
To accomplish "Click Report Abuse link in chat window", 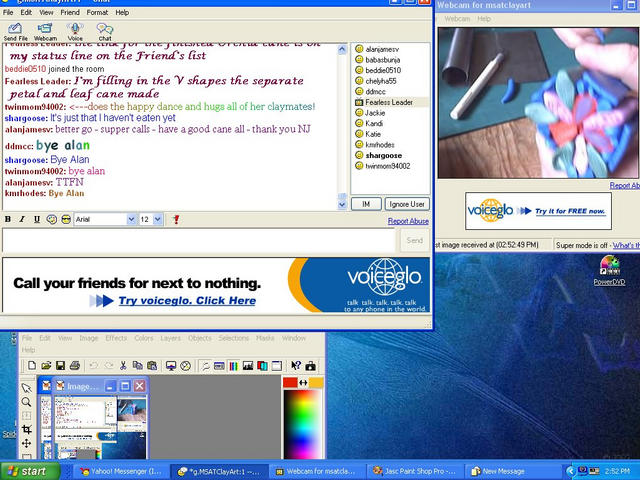I will 408,221.
